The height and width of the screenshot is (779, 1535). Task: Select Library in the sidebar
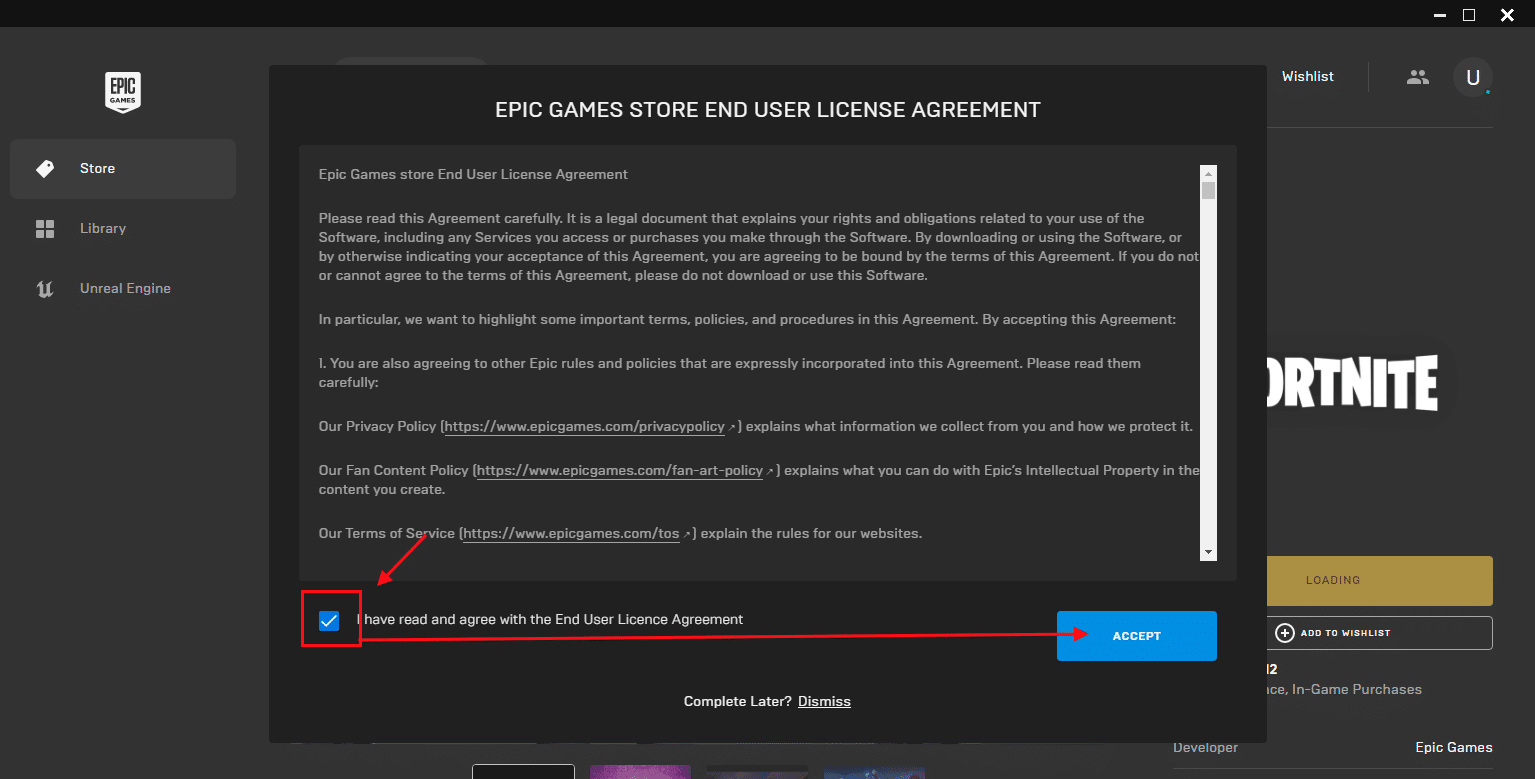(x=123, y=229)
